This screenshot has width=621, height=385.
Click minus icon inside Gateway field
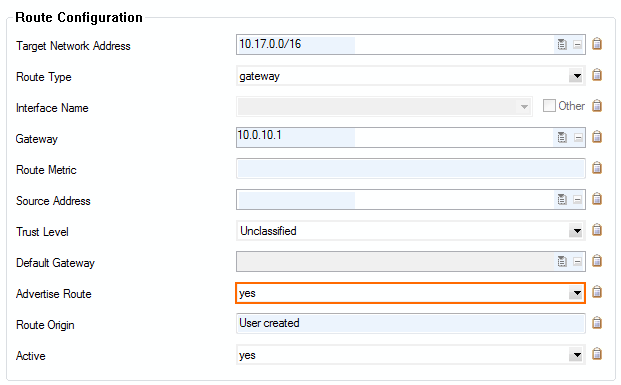(x=578, y=137)
